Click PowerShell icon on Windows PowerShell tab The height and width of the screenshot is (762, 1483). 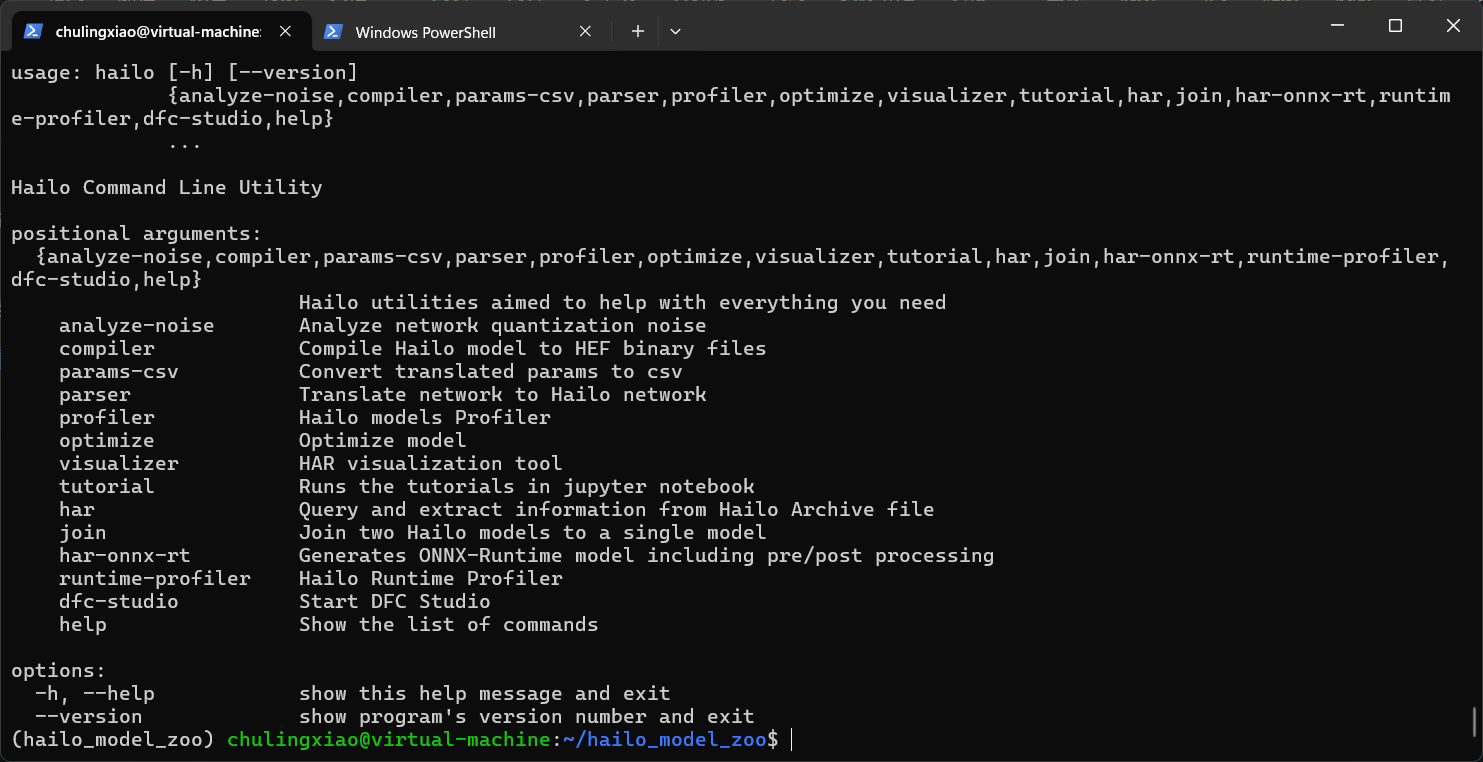(x=334, y=32)
